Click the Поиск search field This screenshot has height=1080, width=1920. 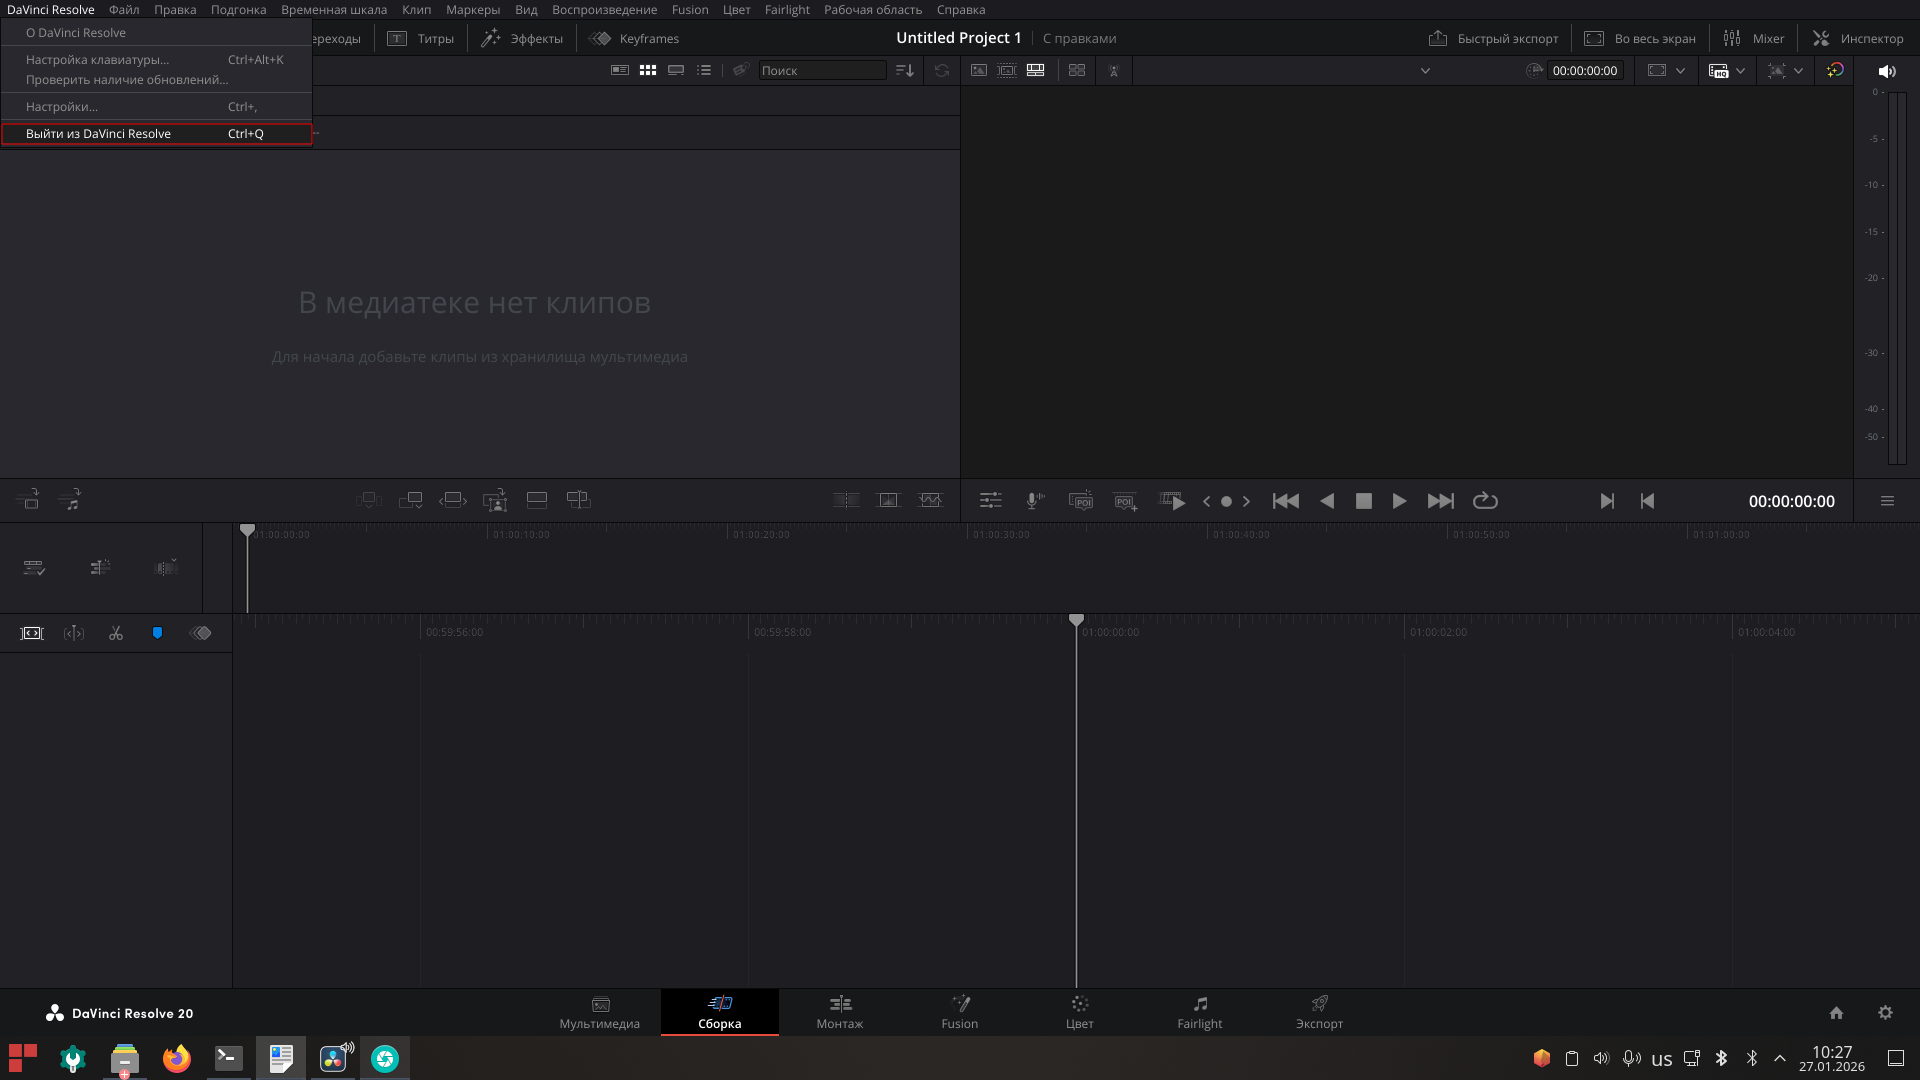[821, 70]
